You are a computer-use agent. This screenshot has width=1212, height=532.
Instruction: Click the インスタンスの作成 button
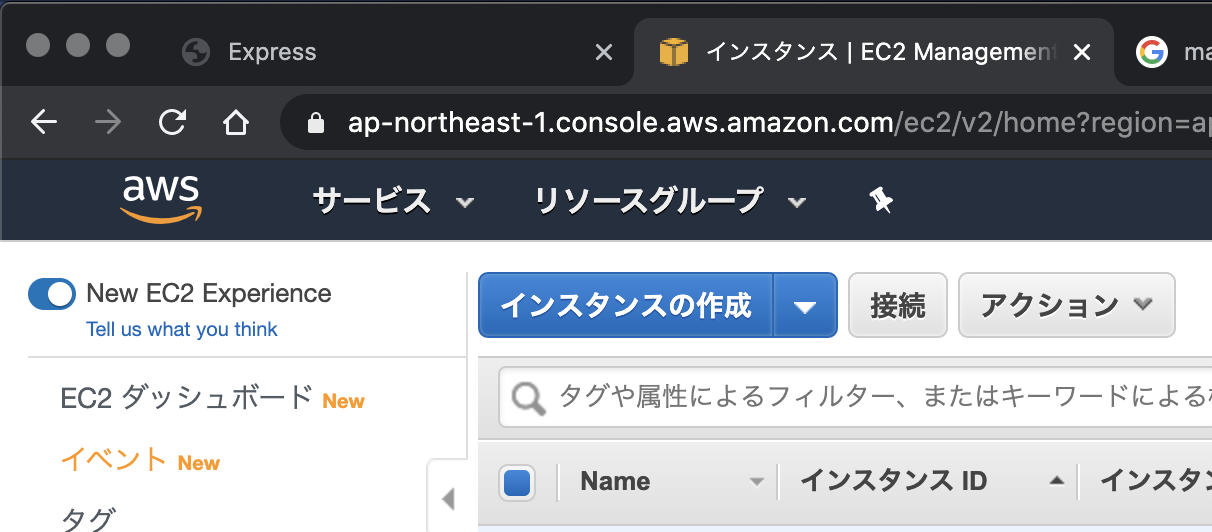pyautogui.click(x=626, y=306)
